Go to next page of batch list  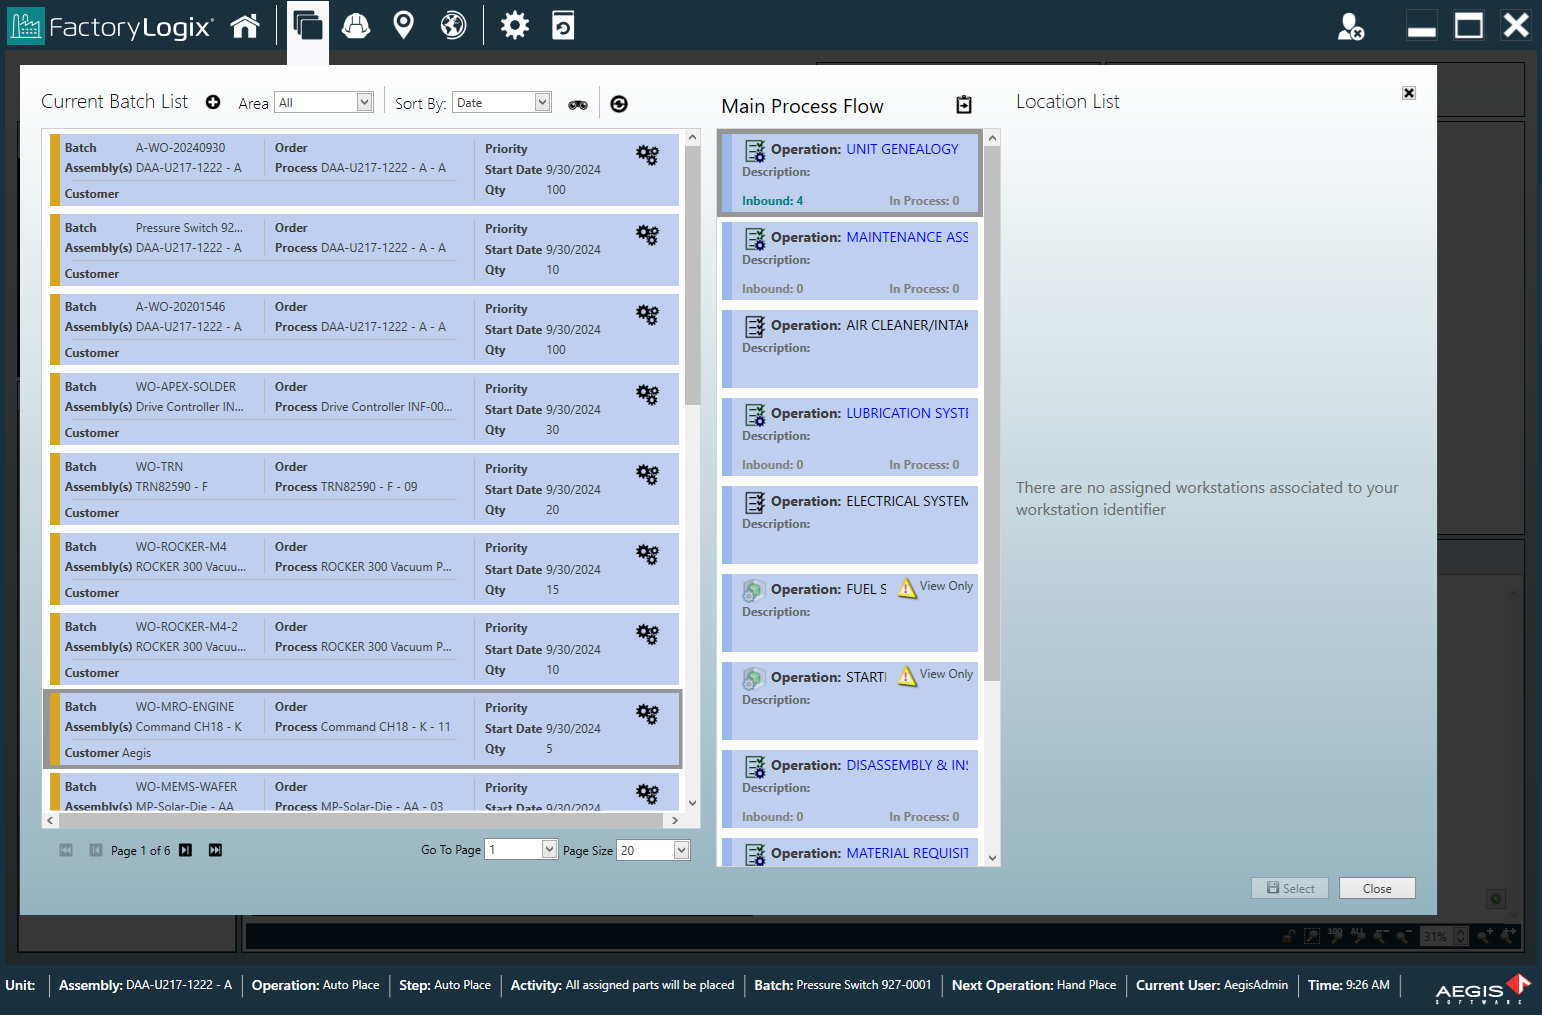[185, 850]
